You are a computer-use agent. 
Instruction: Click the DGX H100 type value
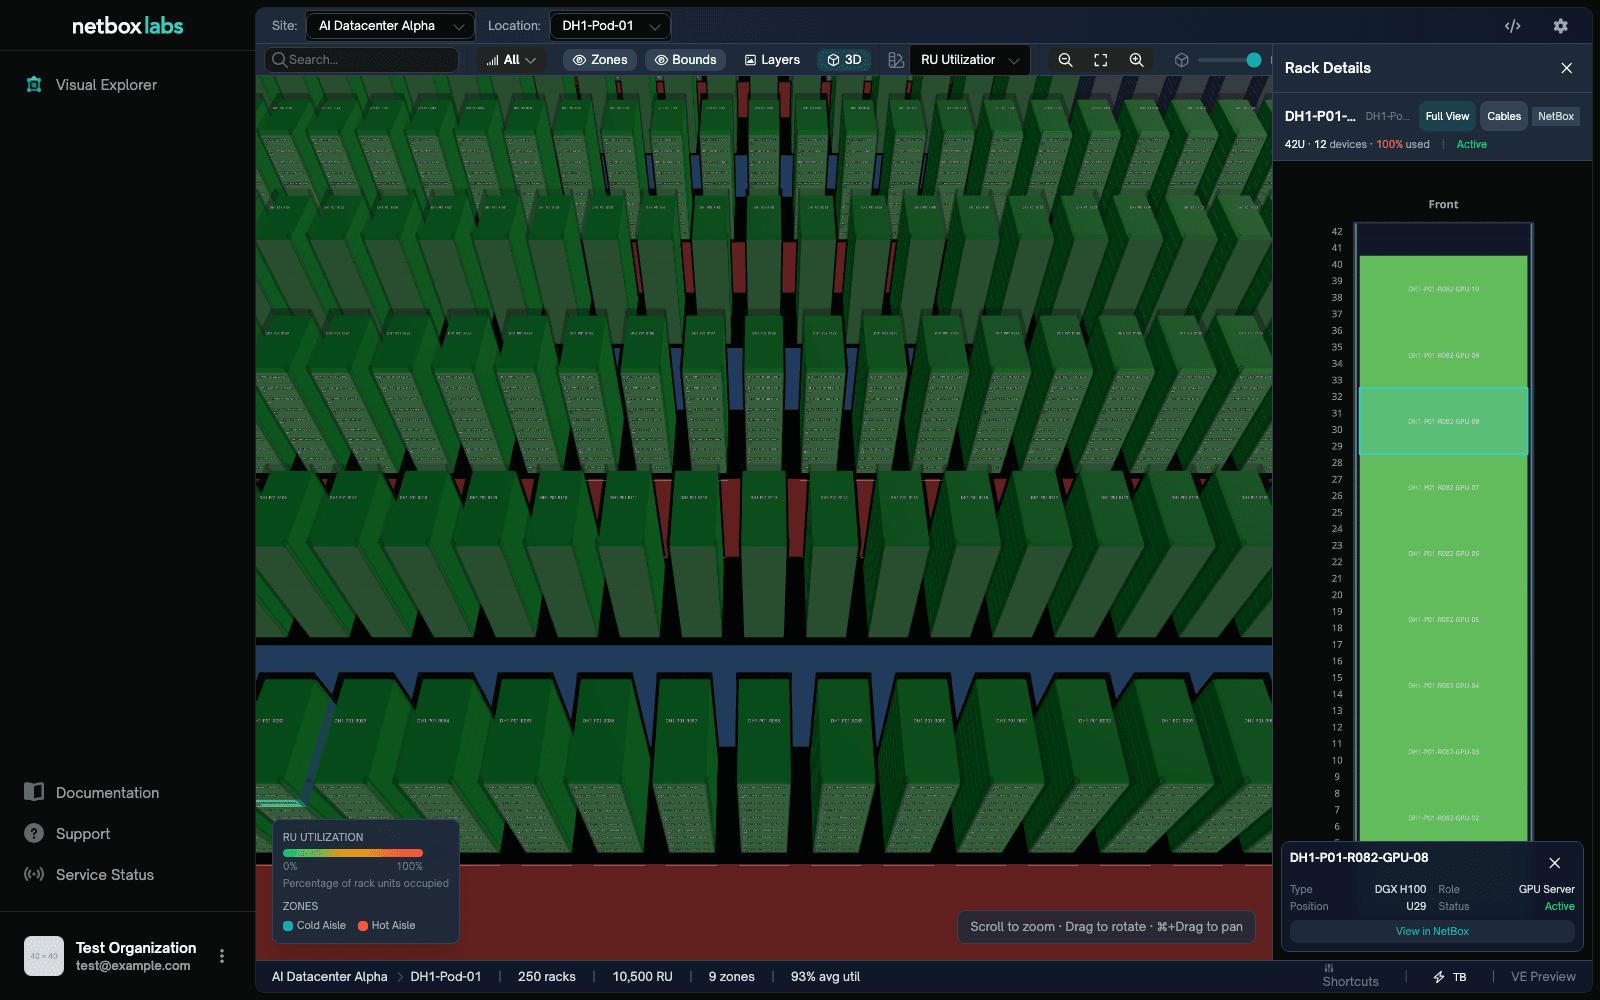[x=1400, y=889]
